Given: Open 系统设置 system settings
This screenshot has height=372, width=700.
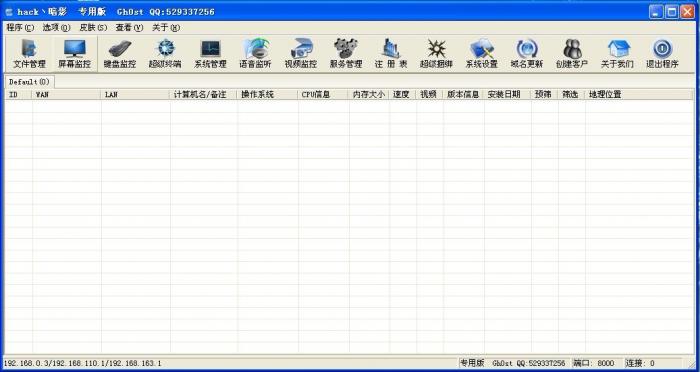Looking at the screenshot, I should pyautogui.click(x=482, y=54).
